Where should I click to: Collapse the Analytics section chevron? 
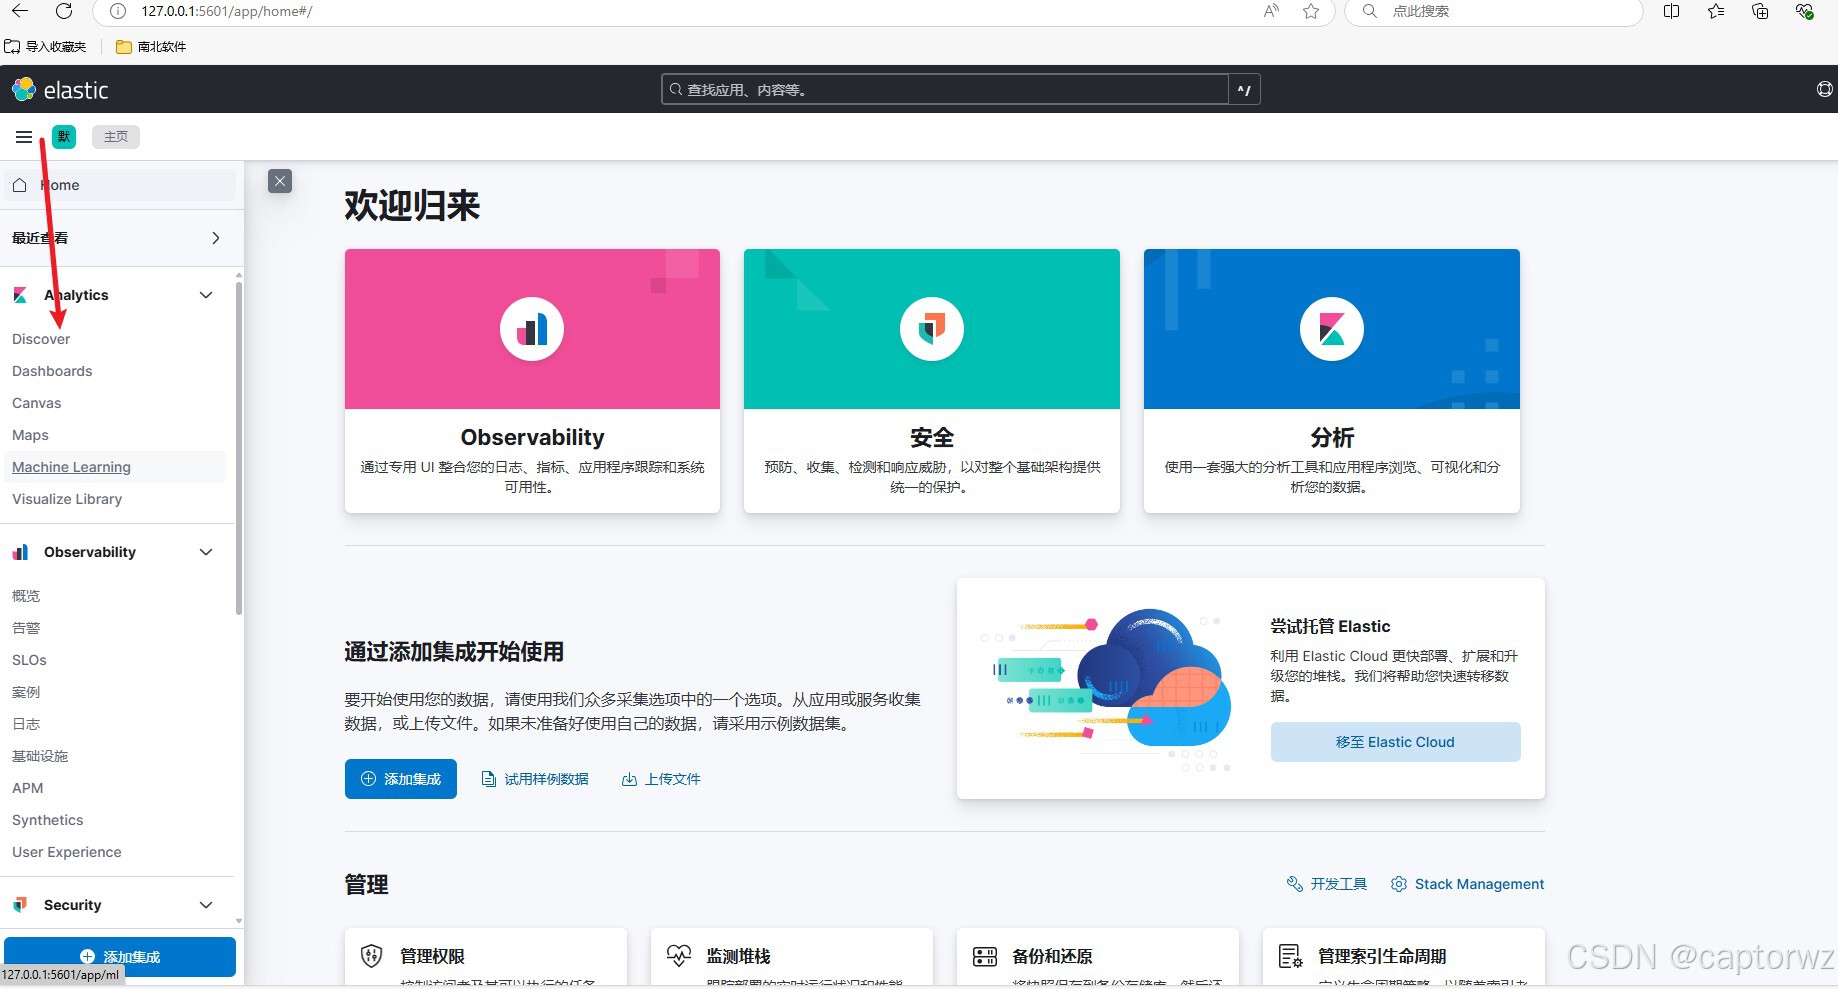coord(206,295)
